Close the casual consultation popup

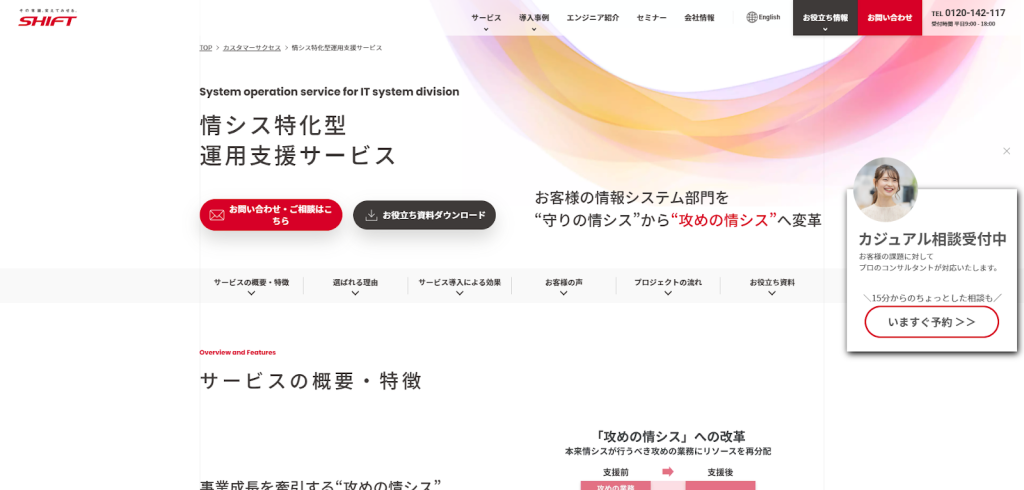pos(1006,151)
